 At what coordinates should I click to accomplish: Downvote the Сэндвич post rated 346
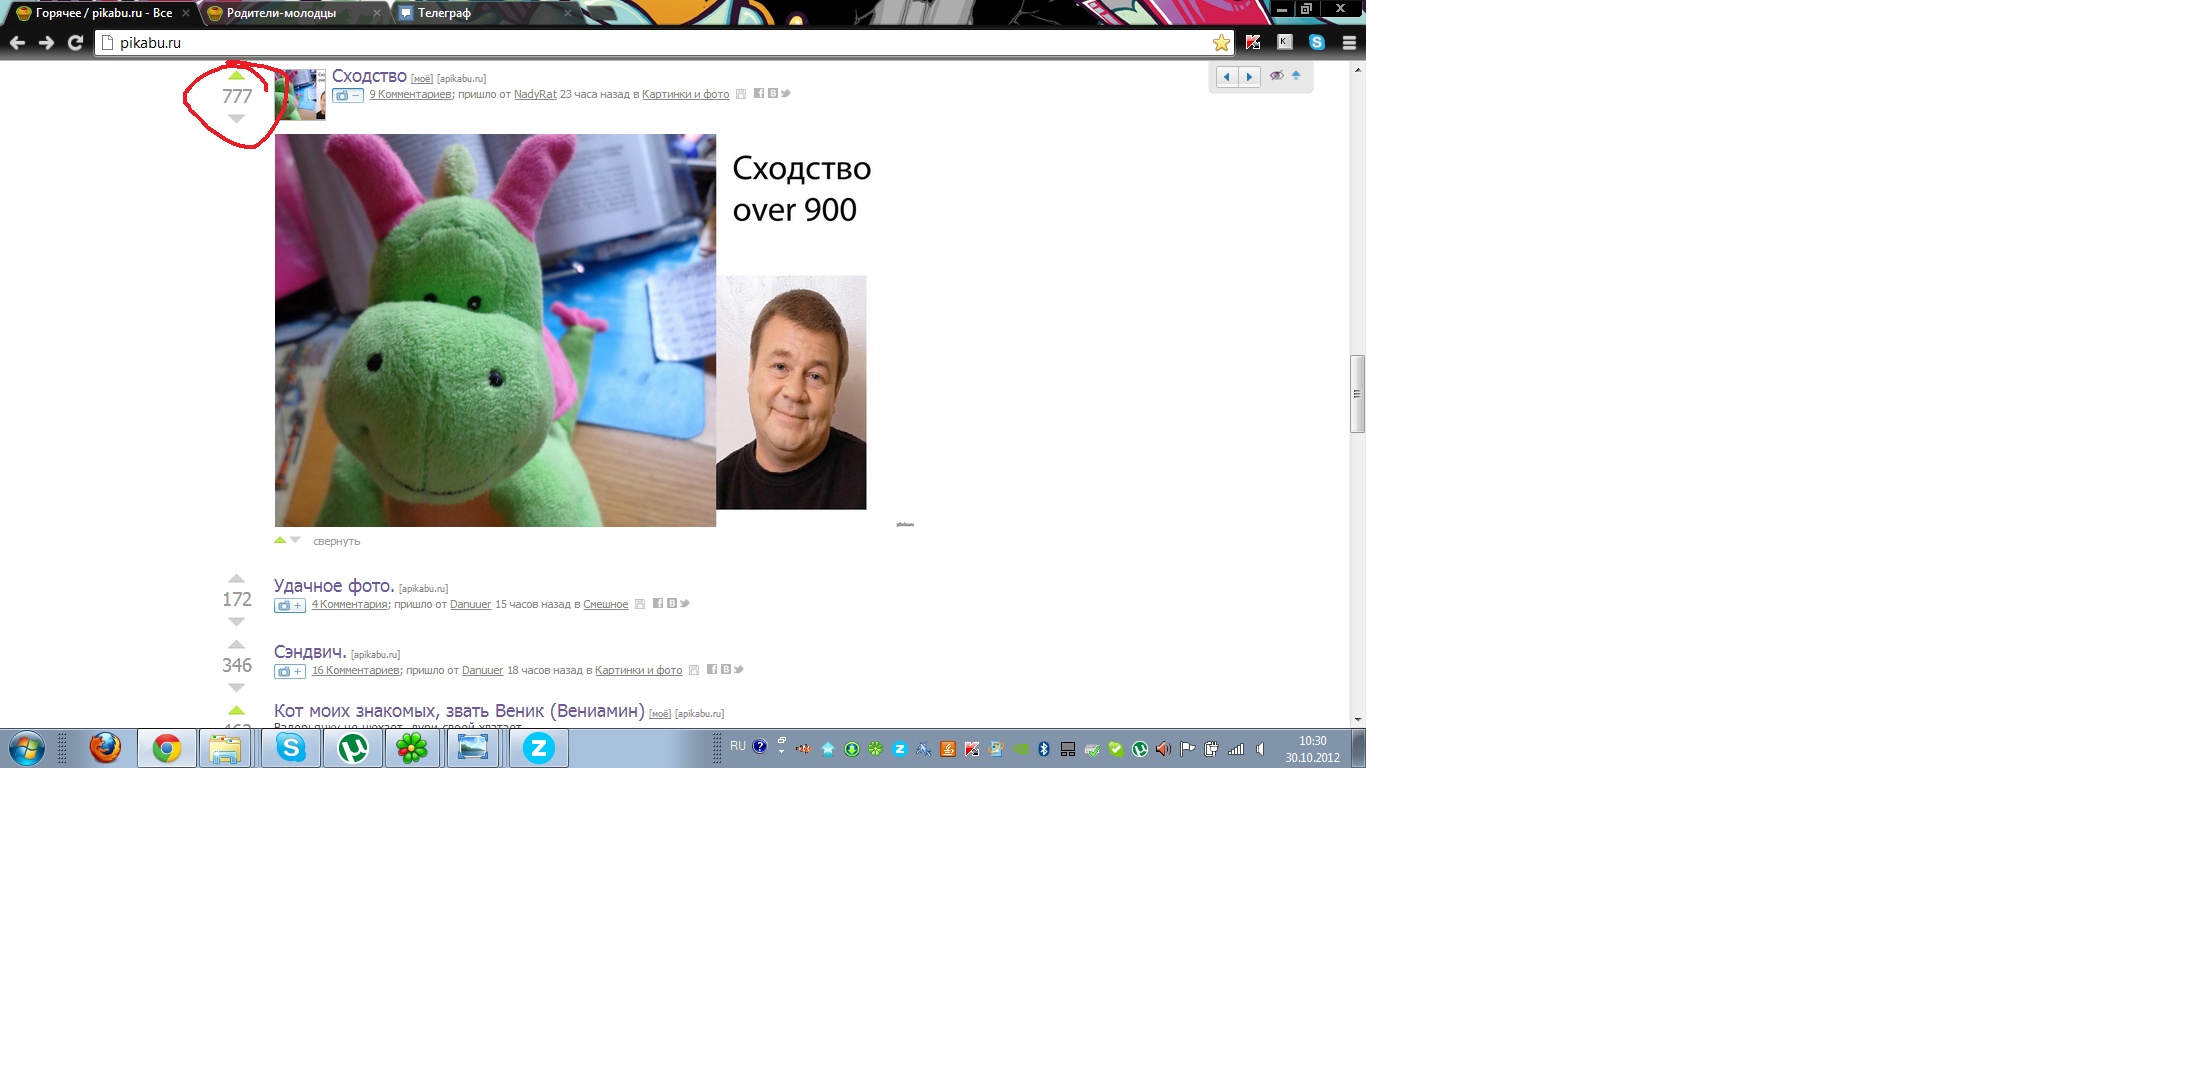[x=236, y=687]
